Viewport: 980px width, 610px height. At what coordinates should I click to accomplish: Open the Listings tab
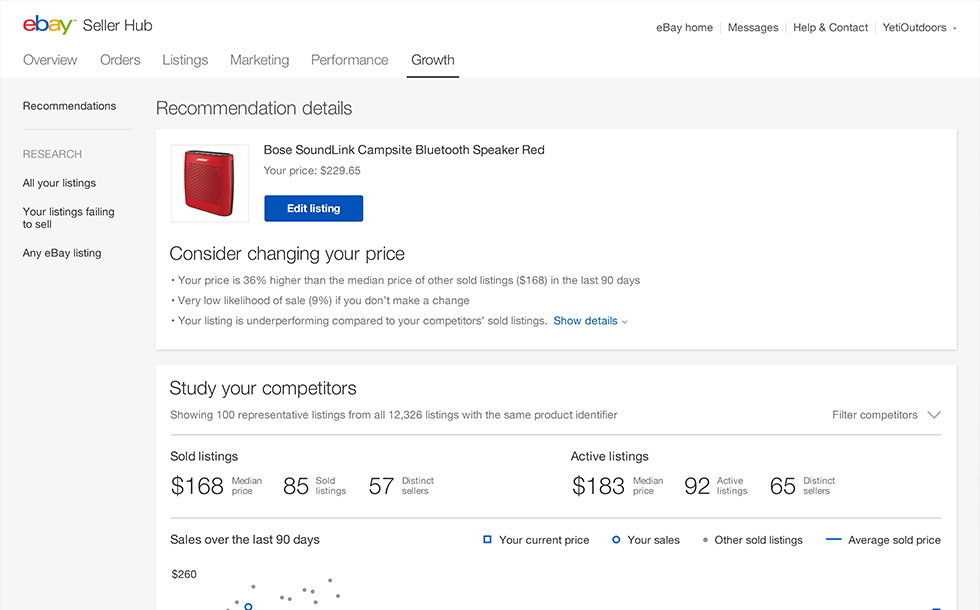coord(185,60)
